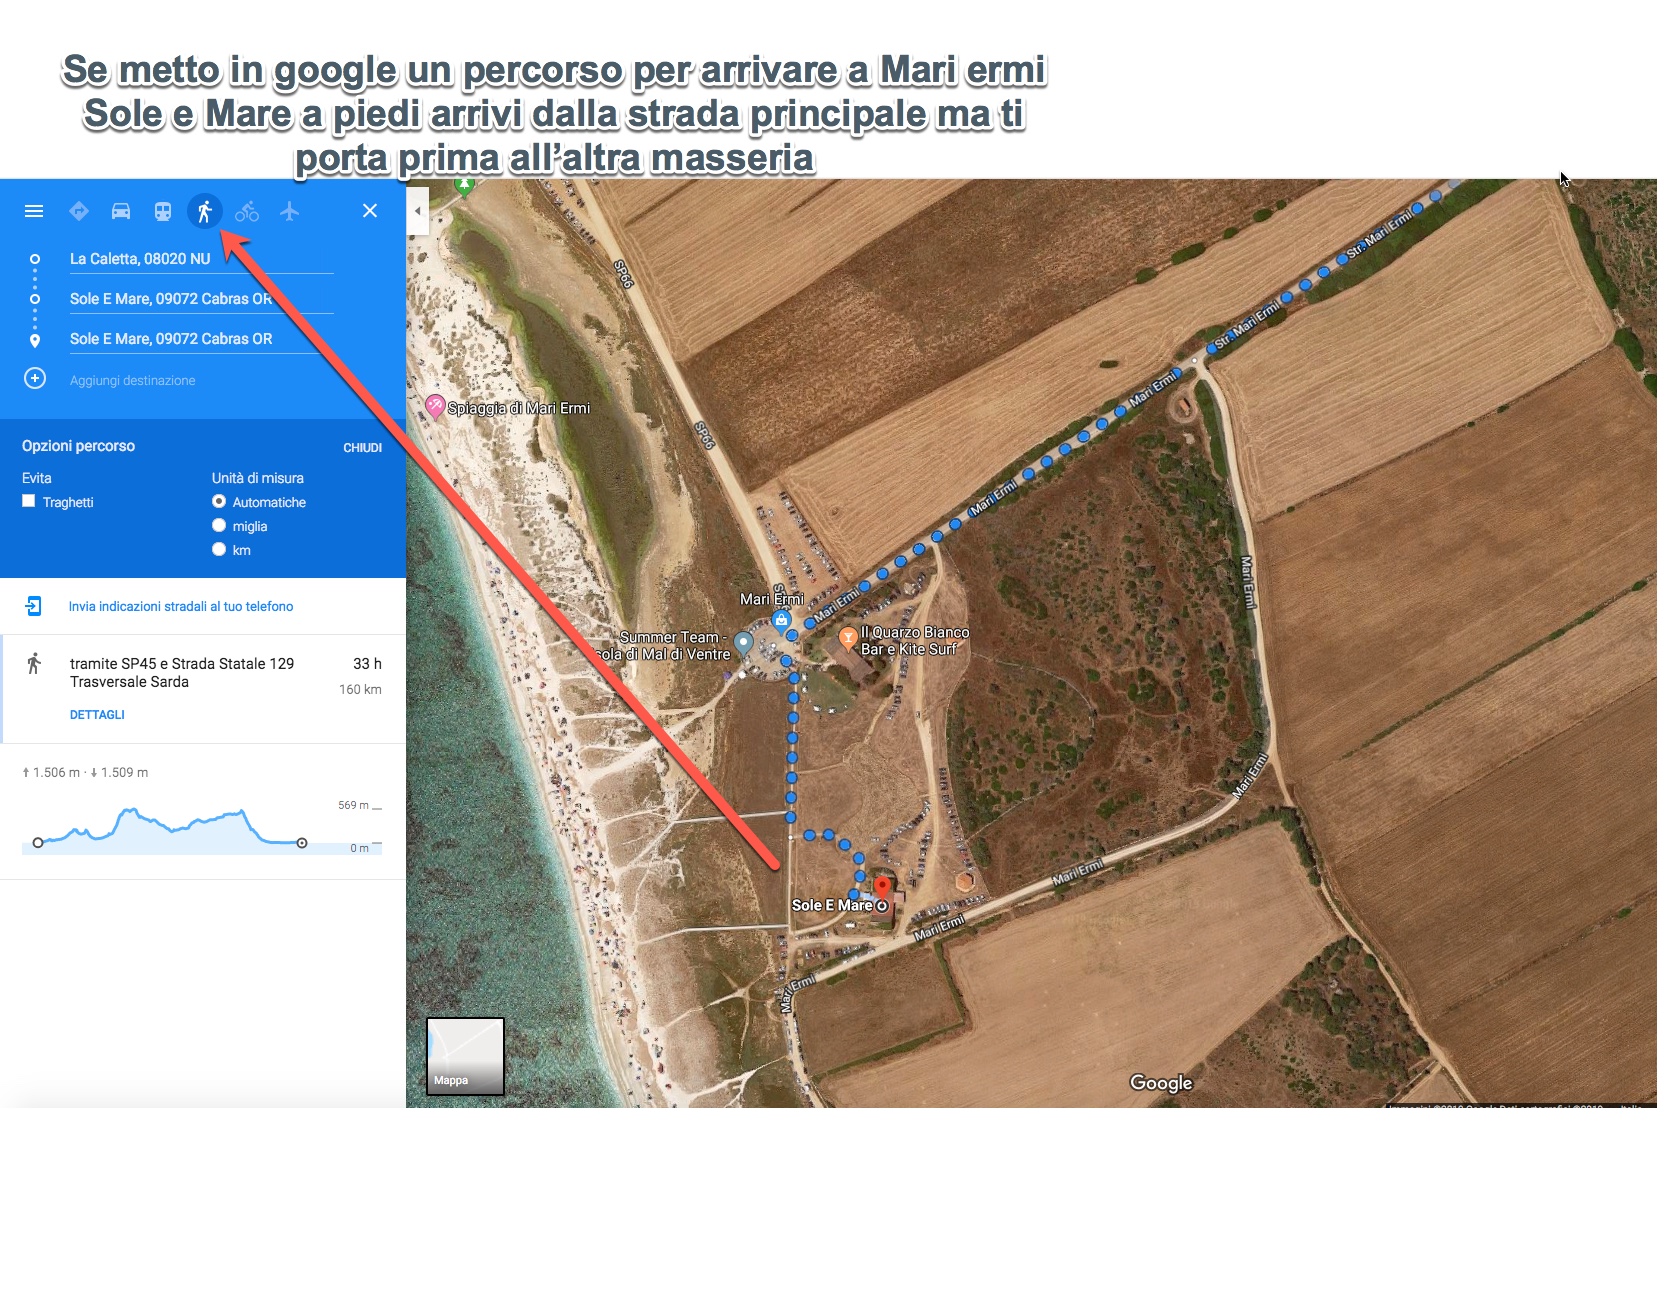Open route DETTAGLI link
Viewport: 1668px width, 1300px height.
point(97,715)
